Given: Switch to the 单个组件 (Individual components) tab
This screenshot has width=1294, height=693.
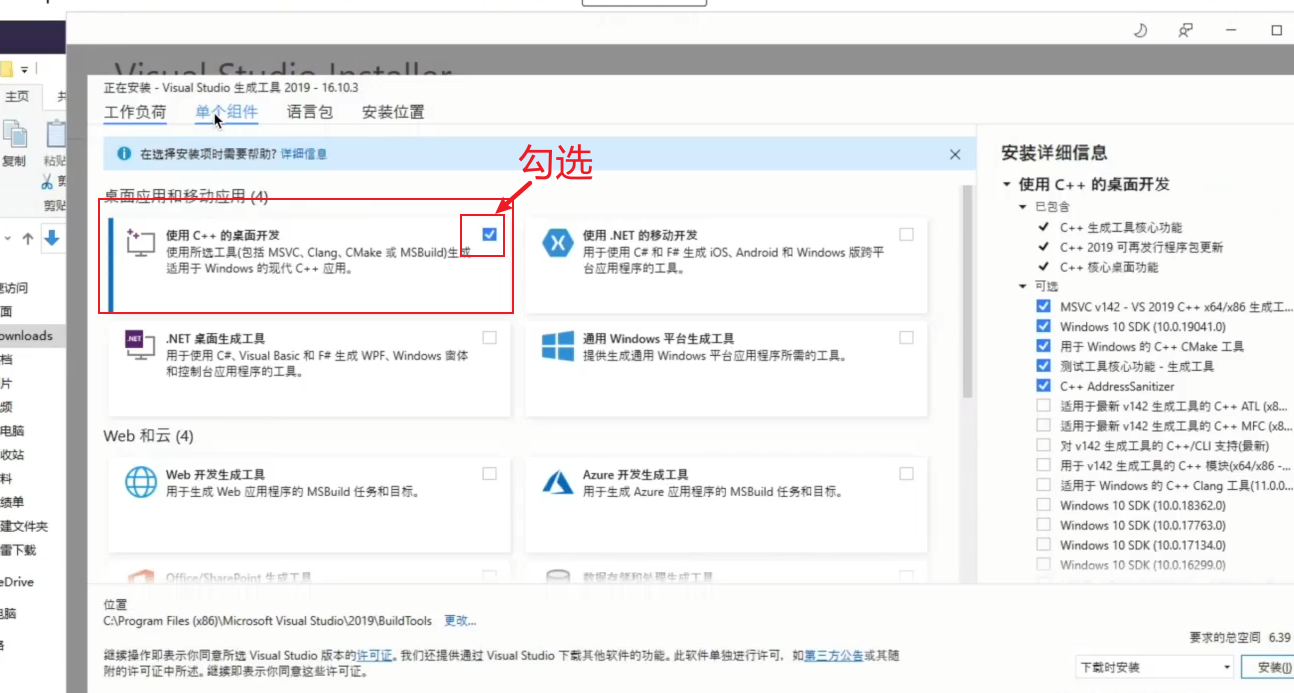Looking at the screenshot, I should pyautogui.click(x=227, y=112).
